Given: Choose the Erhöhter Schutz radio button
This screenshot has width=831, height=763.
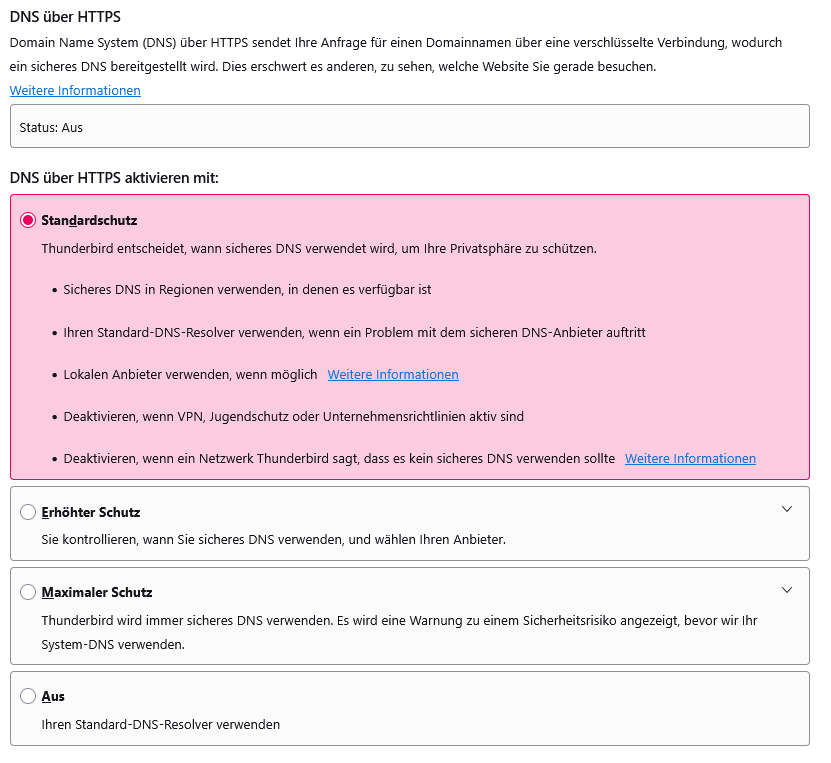Looking at the screenshot, I should 28,512.
